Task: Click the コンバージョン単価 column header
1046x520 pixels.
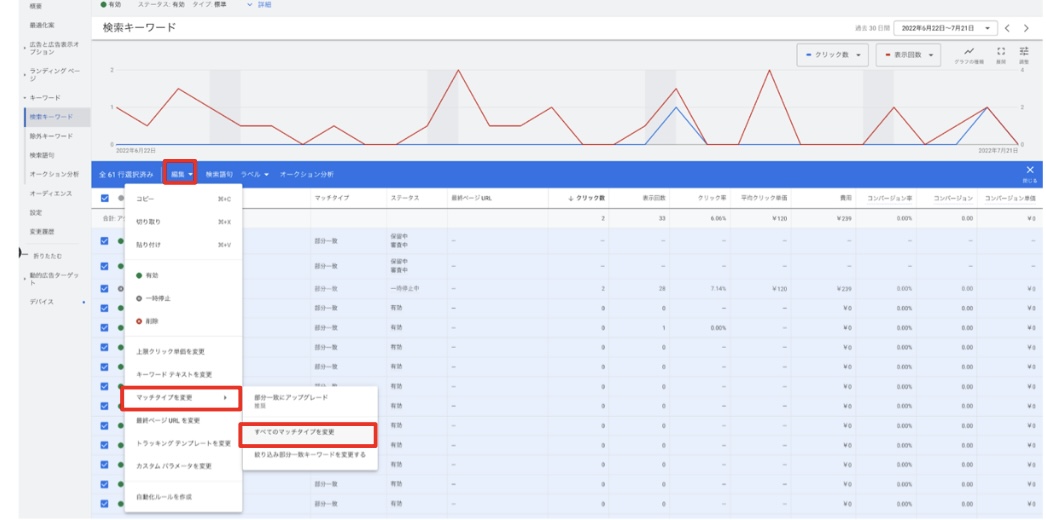Action: point(1011,198)
